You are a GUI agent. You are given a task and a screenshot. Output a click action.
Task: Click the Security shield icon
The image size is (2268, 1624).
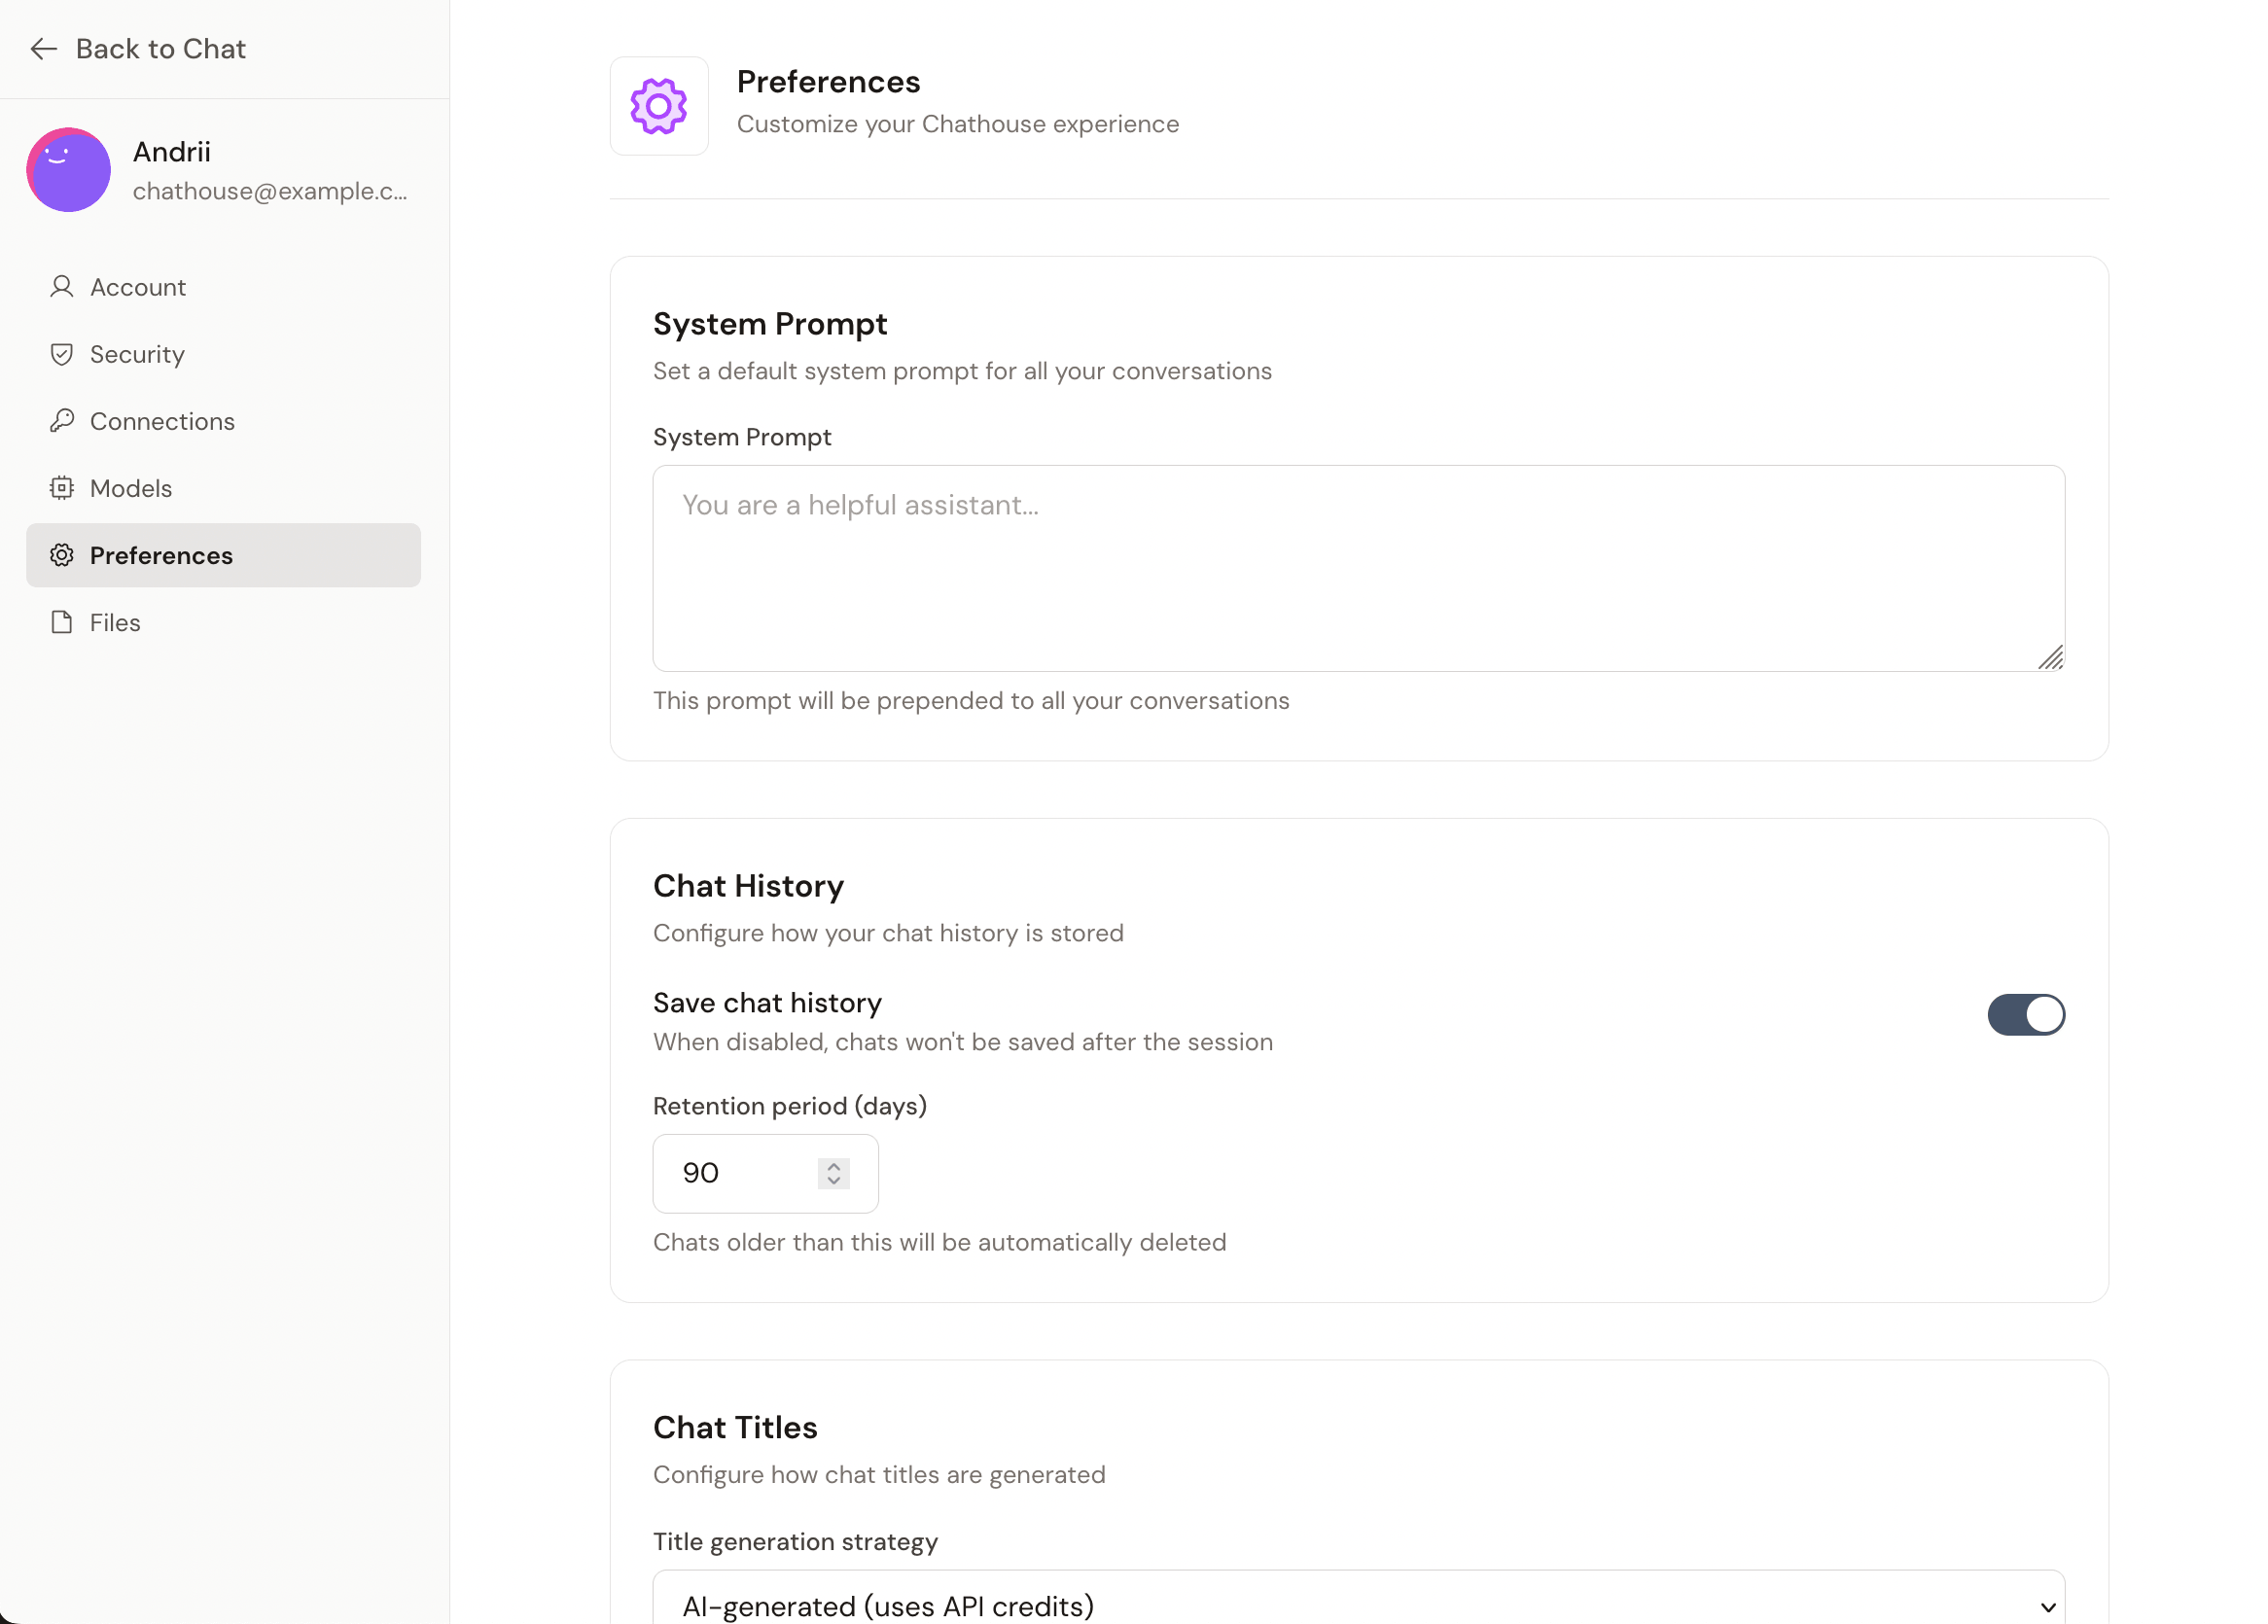[x=62, y=354]
